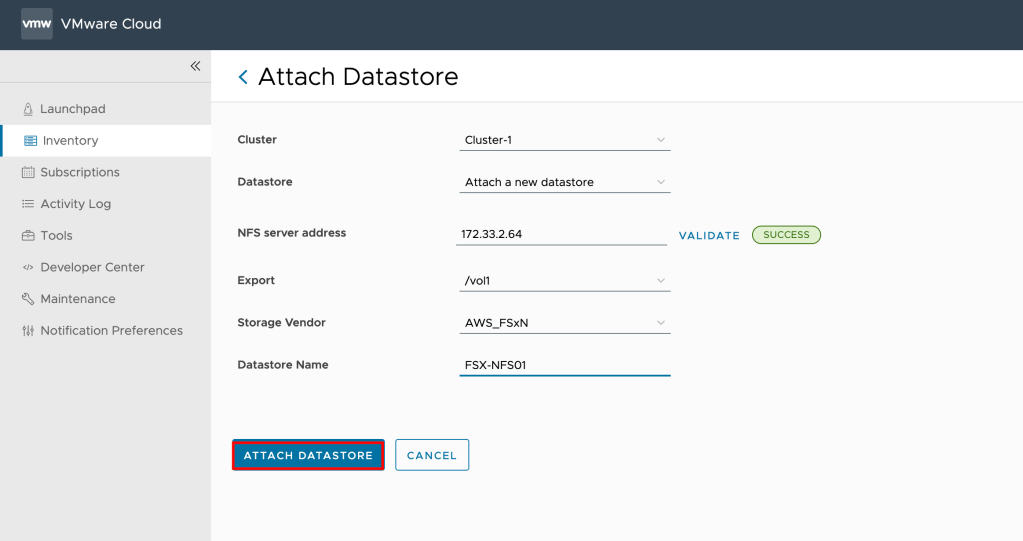Collapse the sidebar with double chevron

195,66
